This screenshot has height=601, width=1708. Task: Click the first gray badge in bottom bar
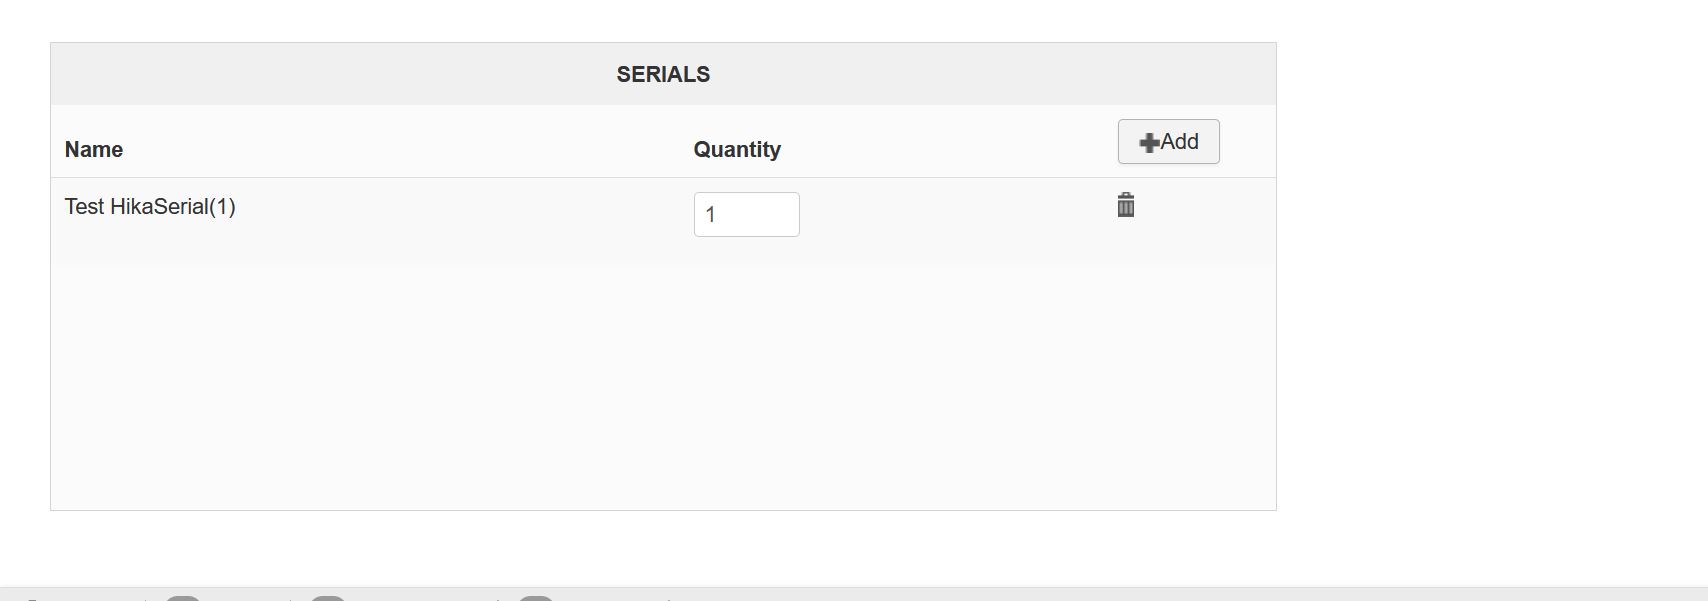click(183, 597)
